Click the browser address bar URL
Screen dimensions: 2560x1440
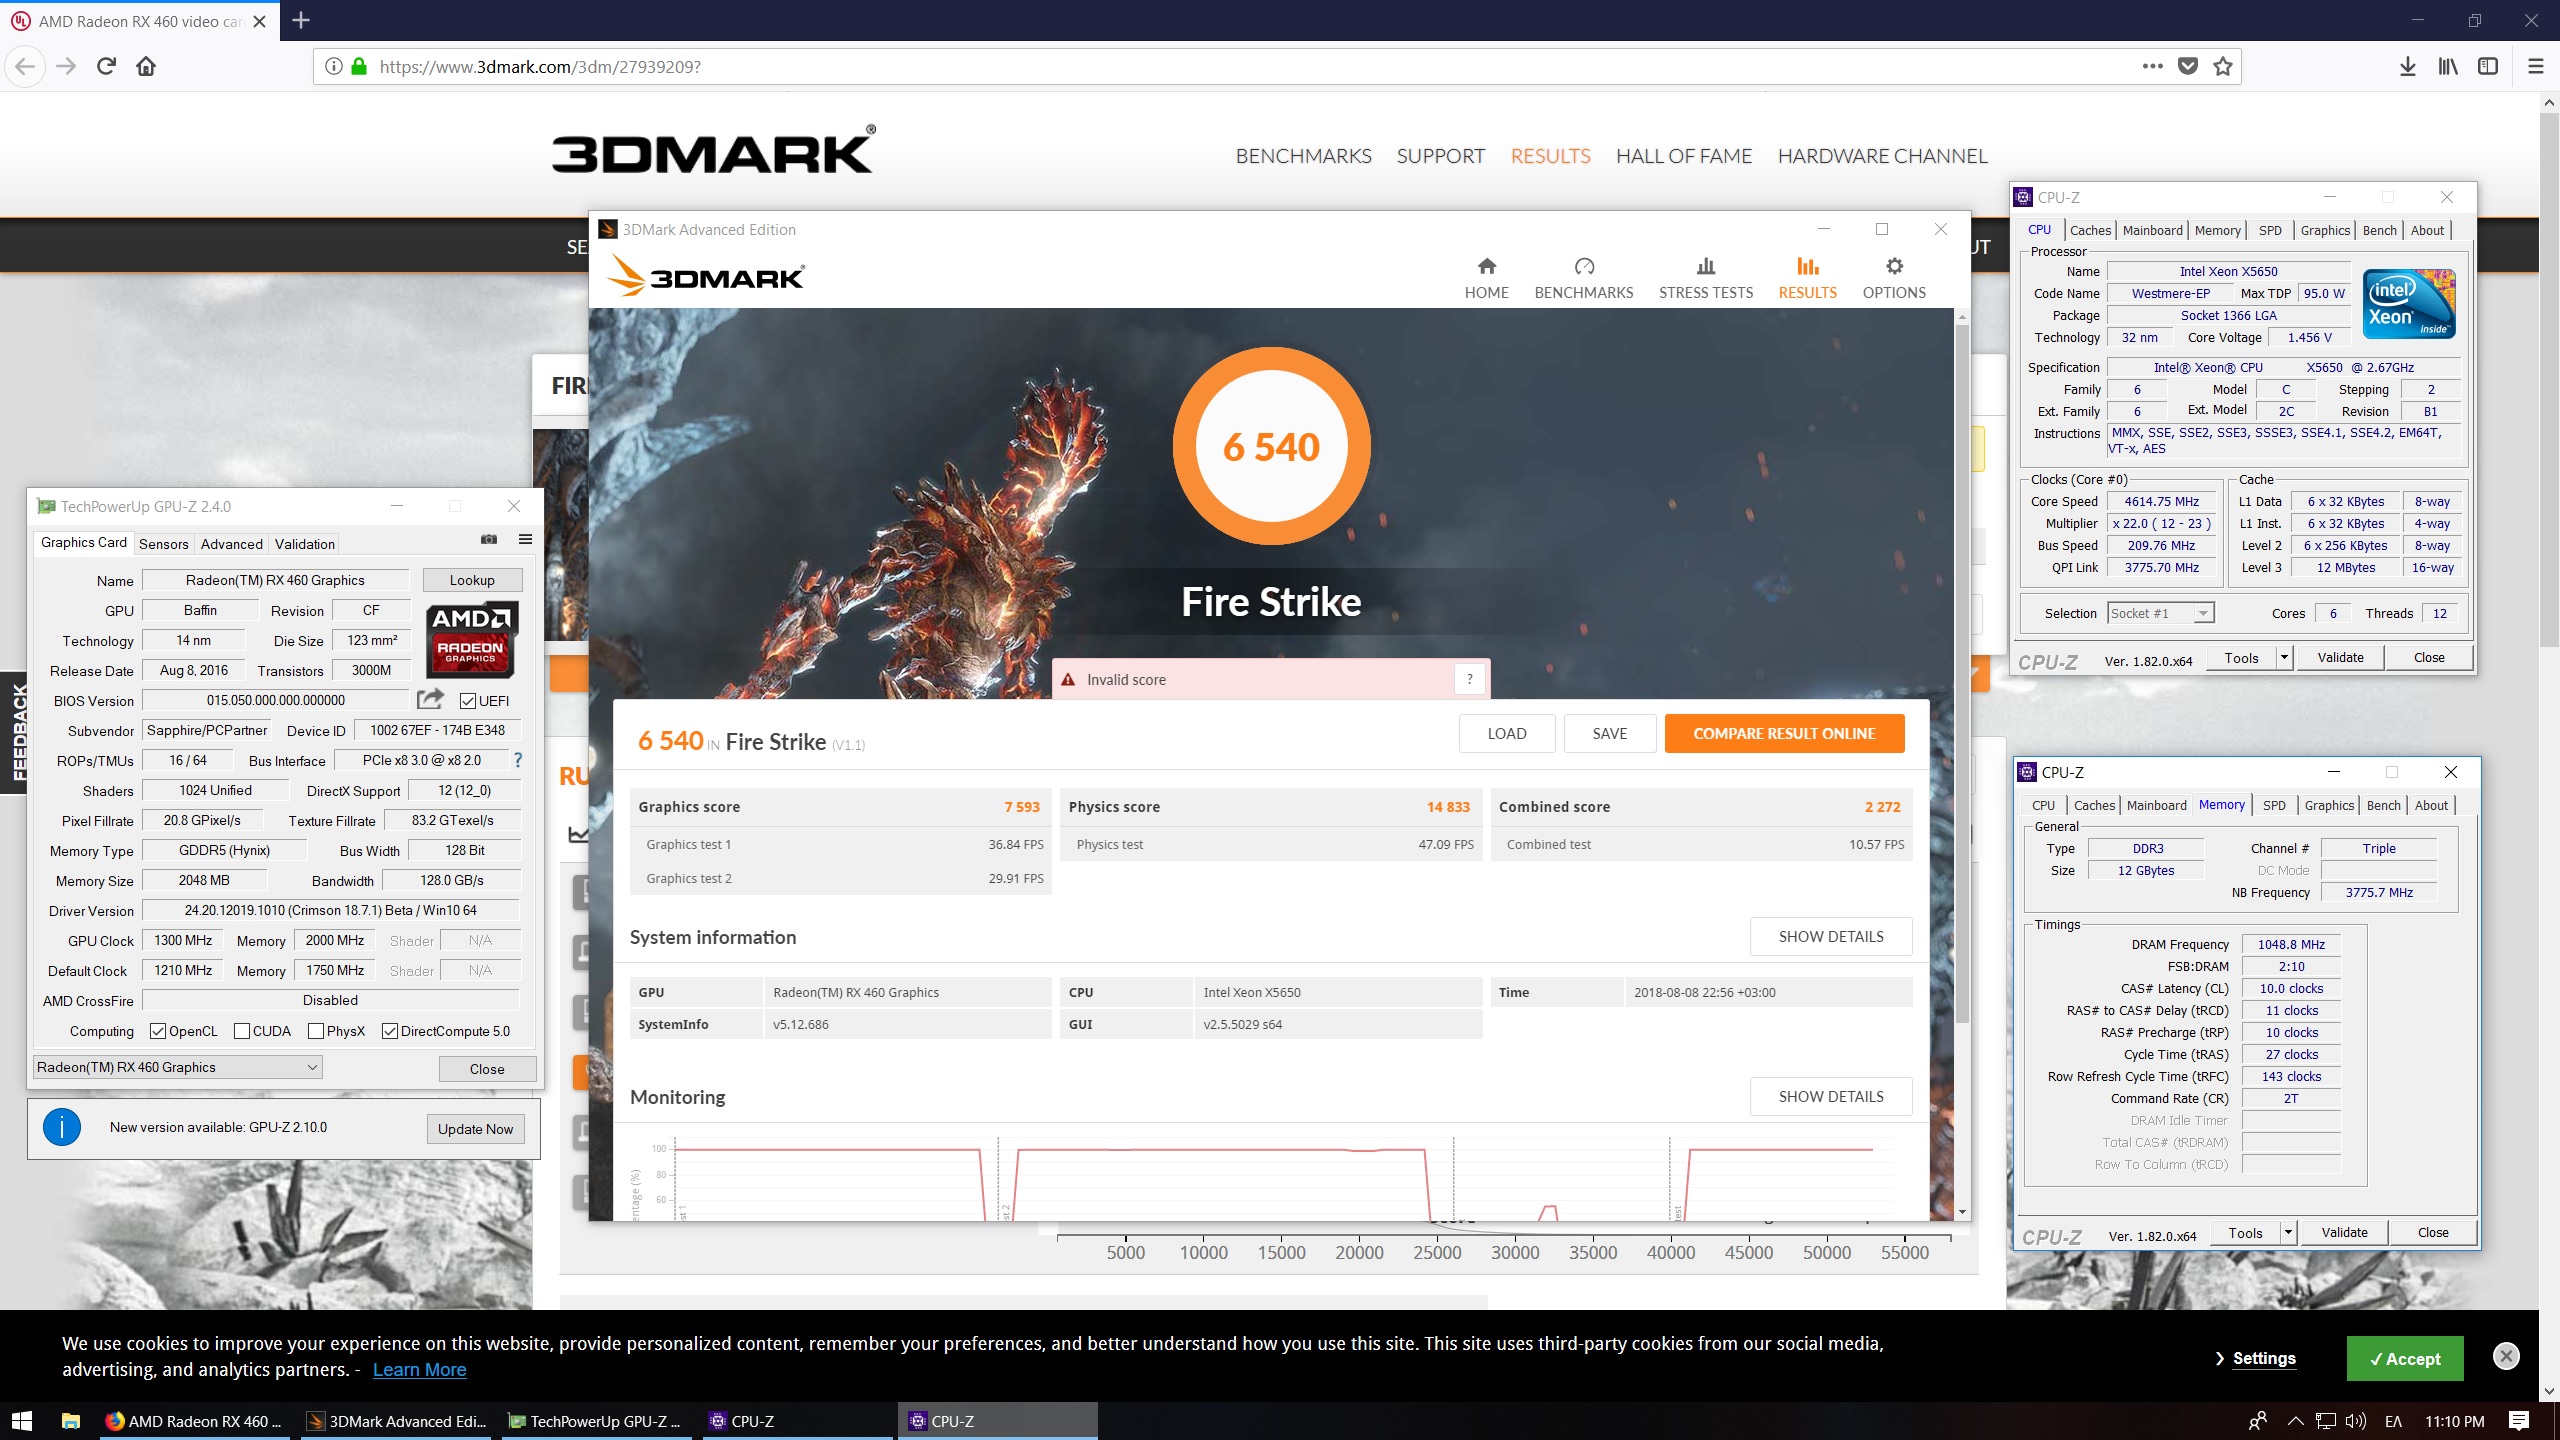pos(540,67)
